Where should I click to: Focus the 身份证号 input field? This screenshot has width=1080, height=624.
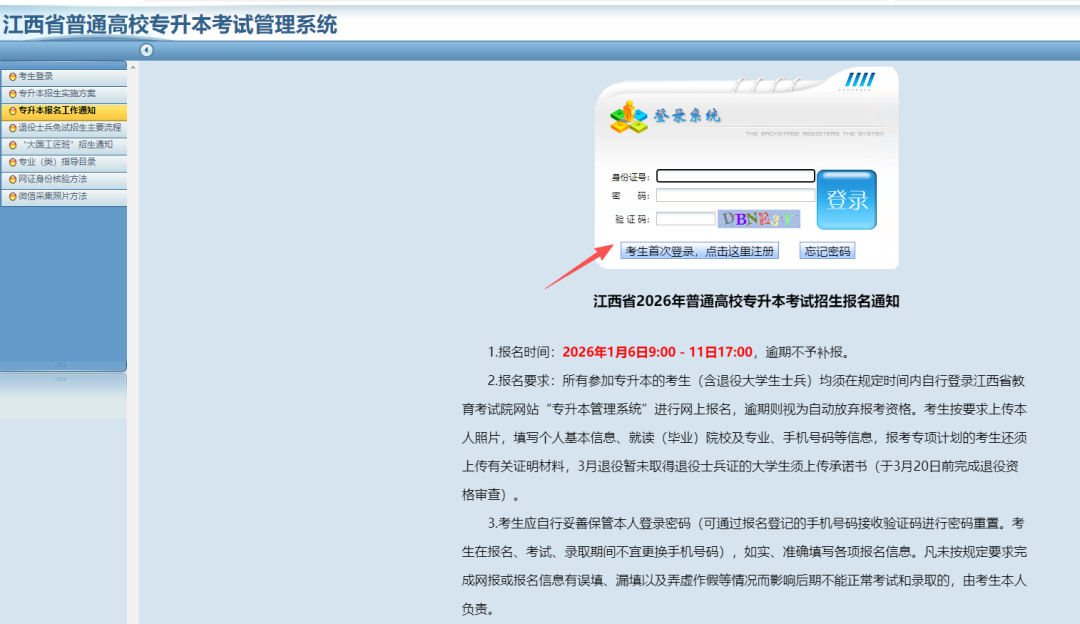coord(735,176)
